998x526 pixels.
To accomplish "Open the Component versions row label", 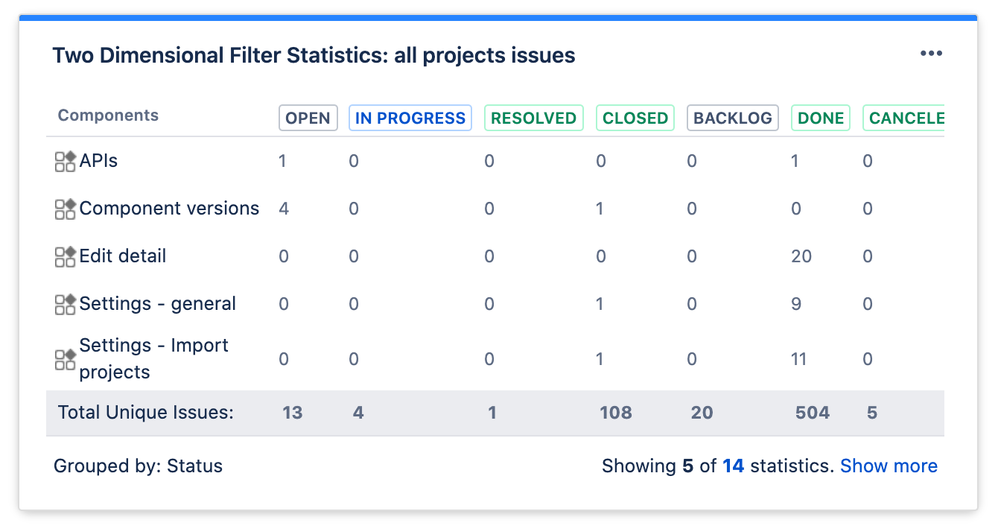I will (x=169, y=208).
